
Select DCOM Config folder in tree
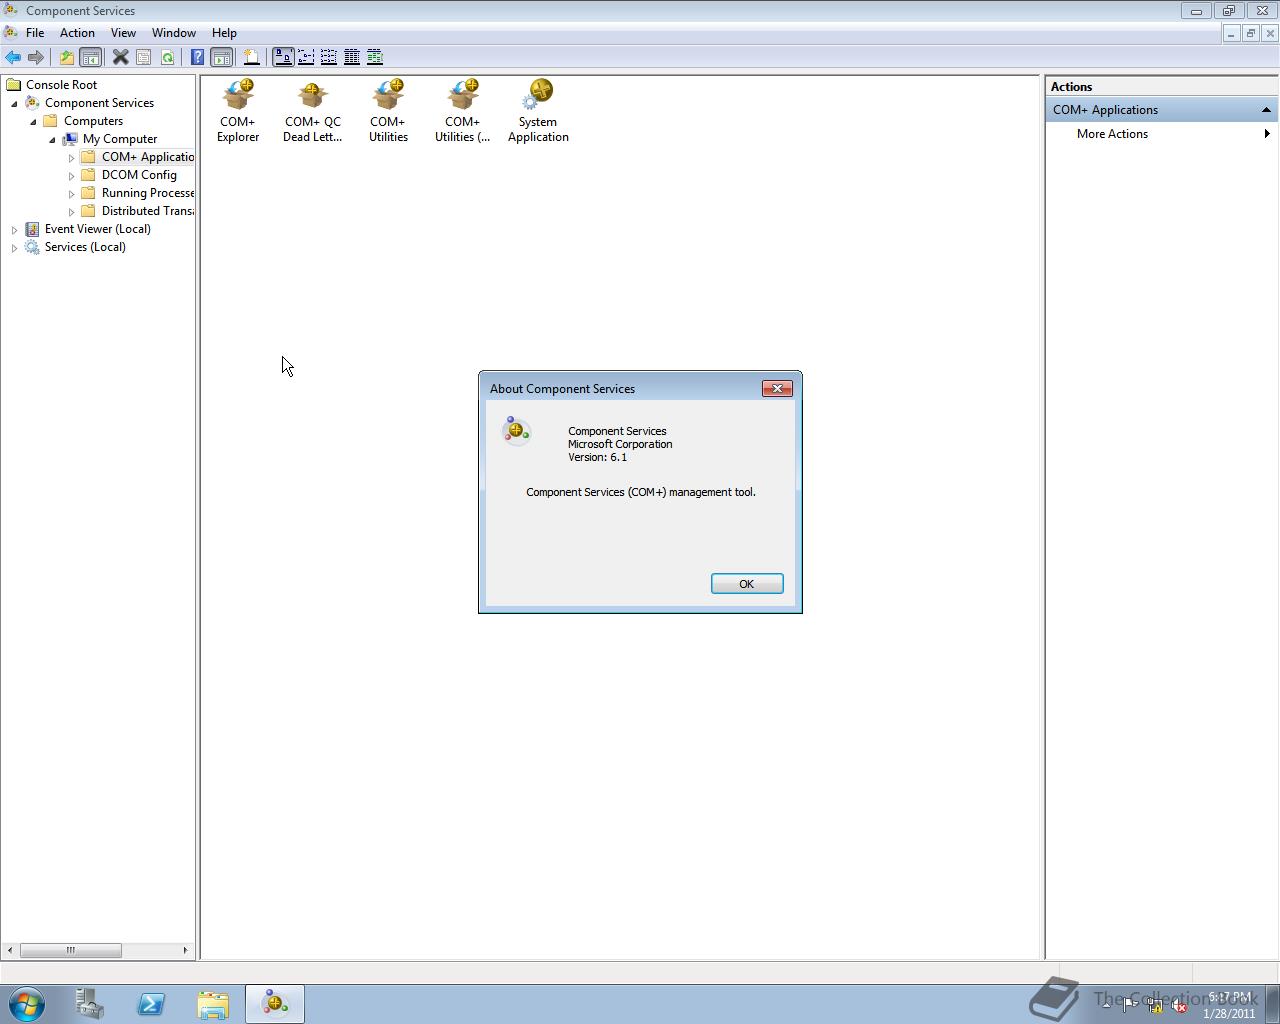pos(139,175)
